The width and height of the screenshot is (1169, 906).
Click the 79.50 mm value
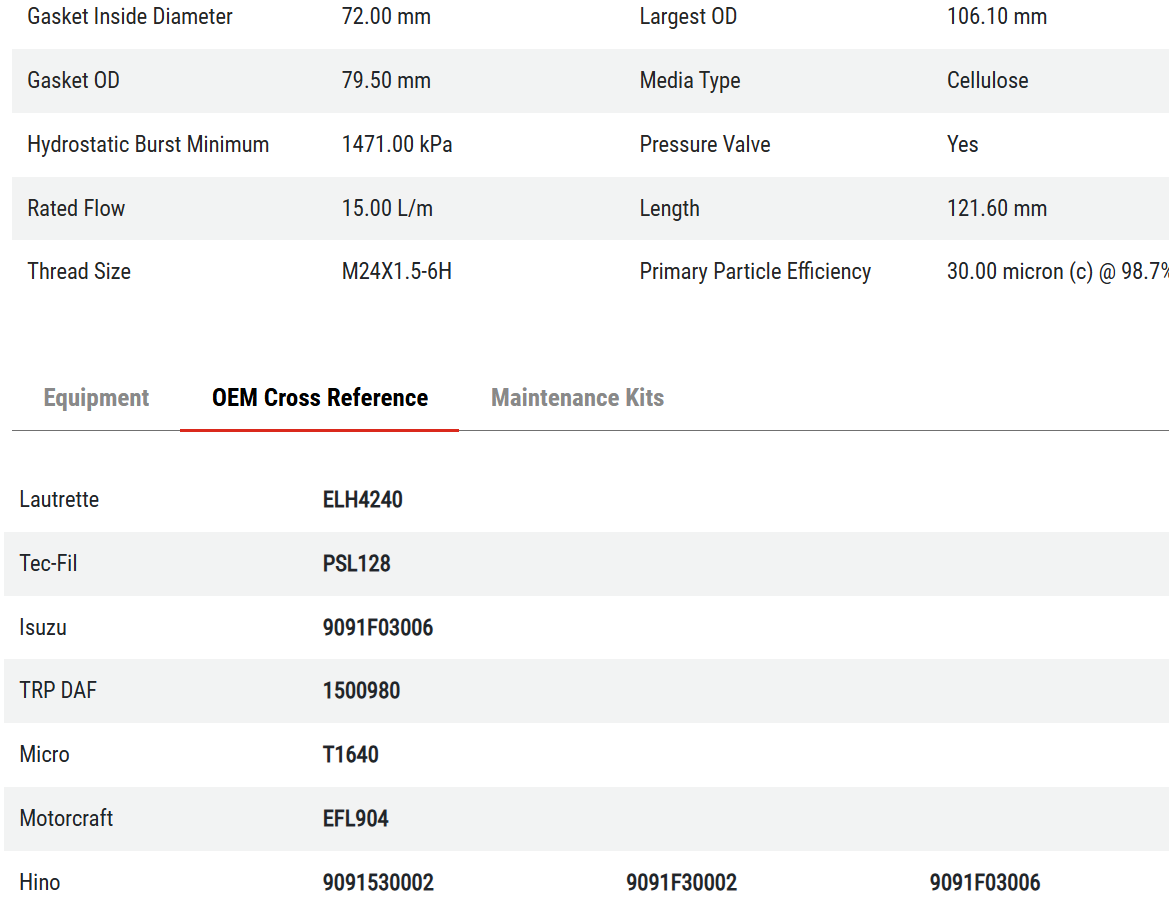coord(386,81)
